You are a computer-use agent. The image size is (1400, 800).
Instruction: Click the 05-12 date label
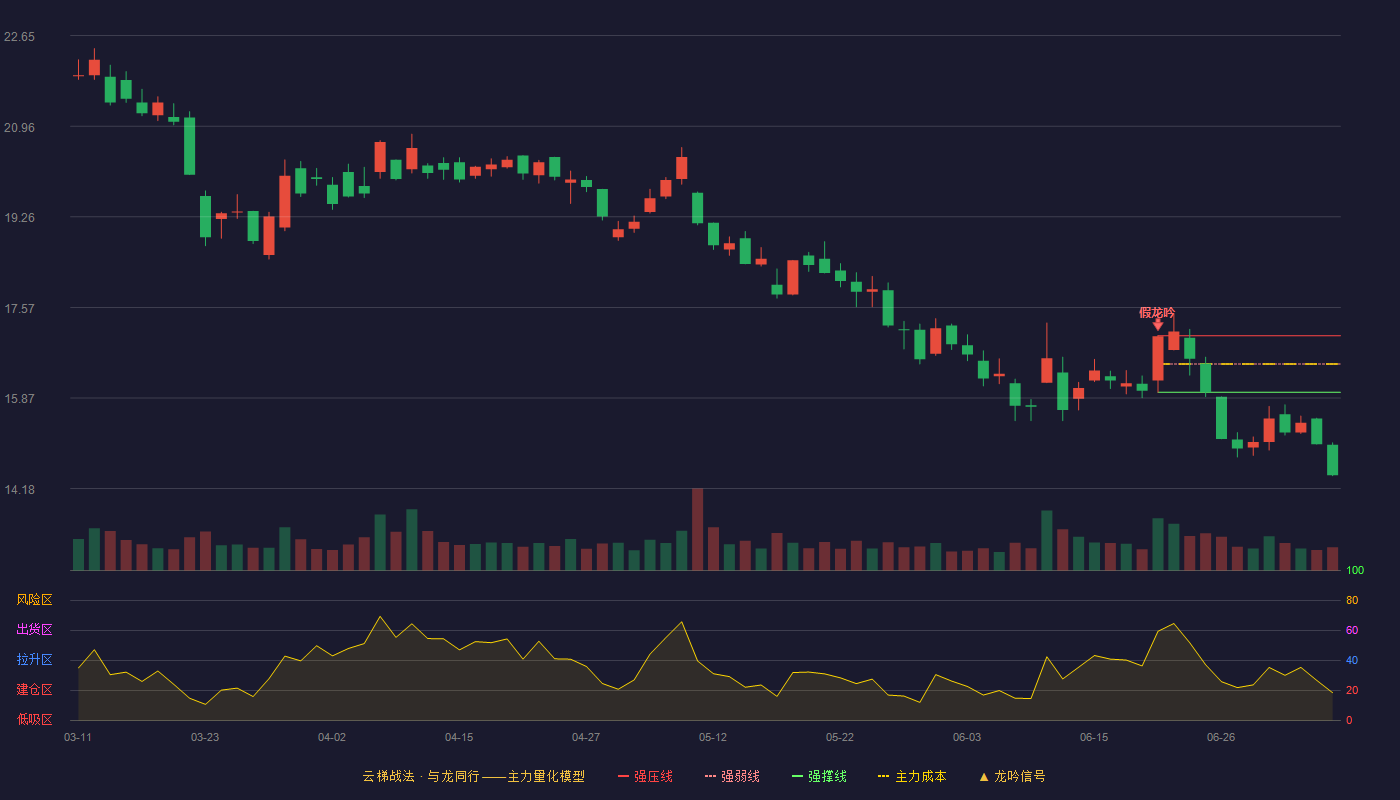tap(713, 737)
